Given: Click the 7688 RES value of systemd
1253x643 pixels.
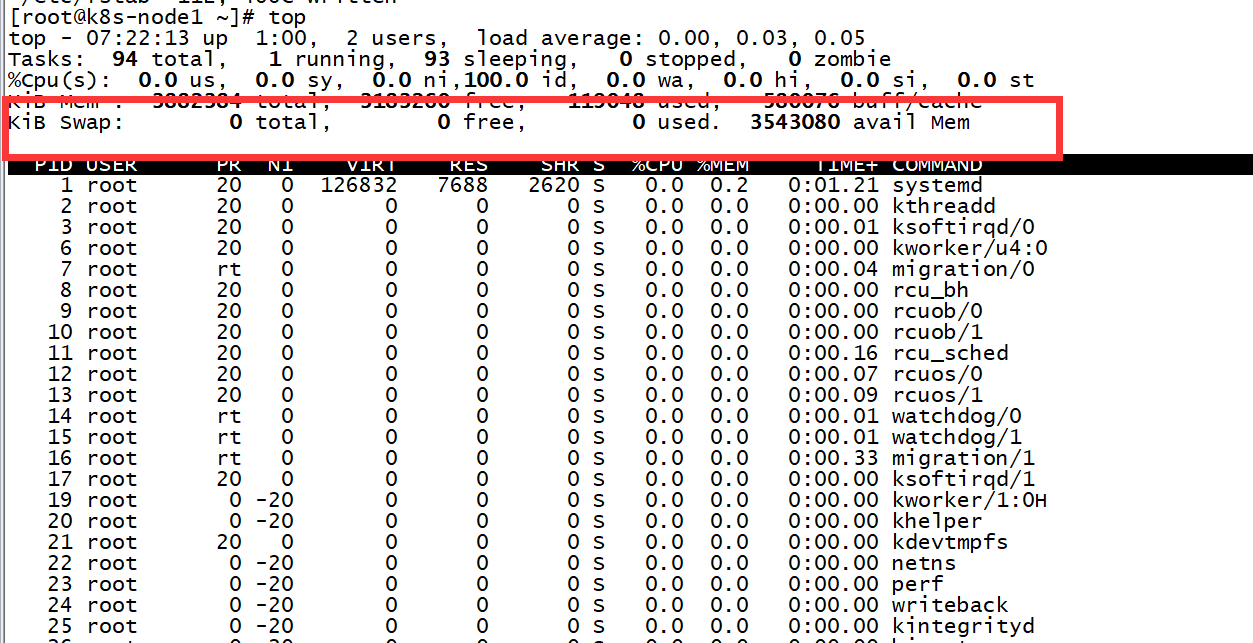Looking at the screenshot, I should 462,185.
